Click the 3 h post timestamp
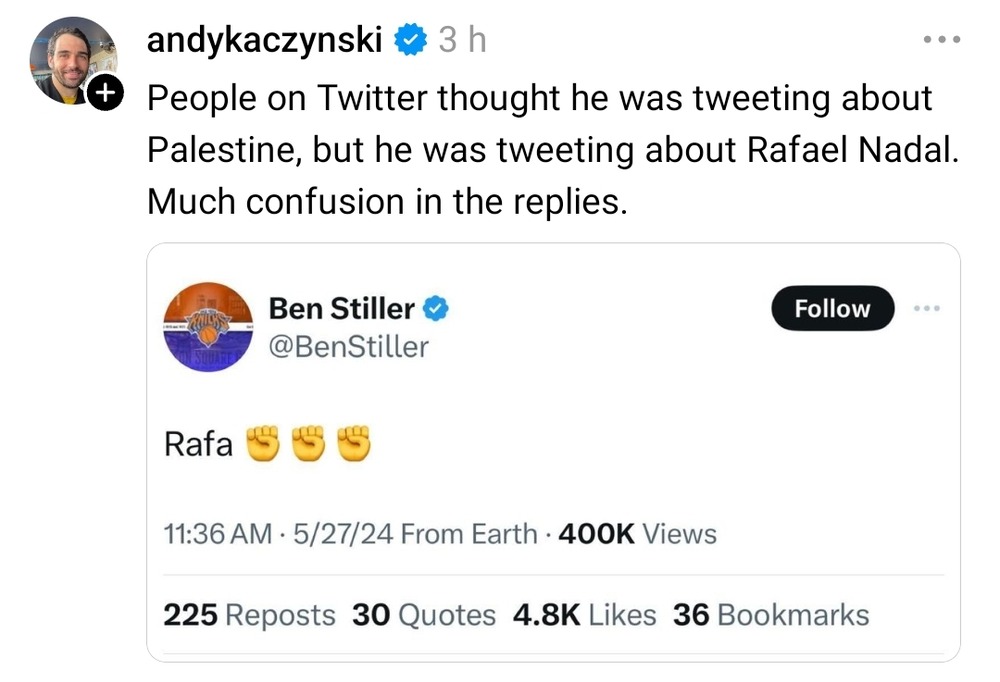 click(462, 40)
